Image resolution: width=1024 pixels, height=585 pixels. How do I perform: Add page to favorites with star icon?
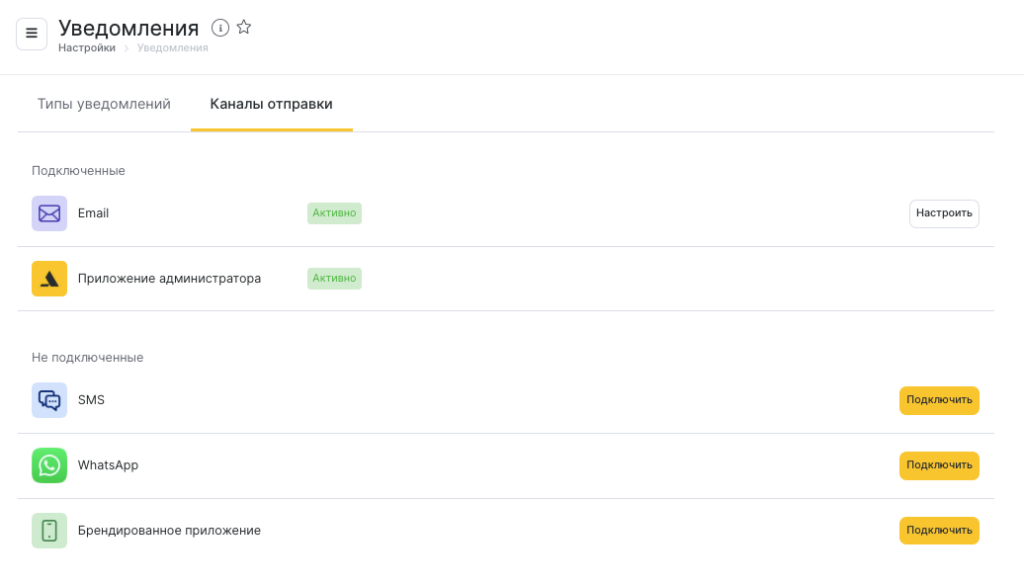tap(244, 28)
